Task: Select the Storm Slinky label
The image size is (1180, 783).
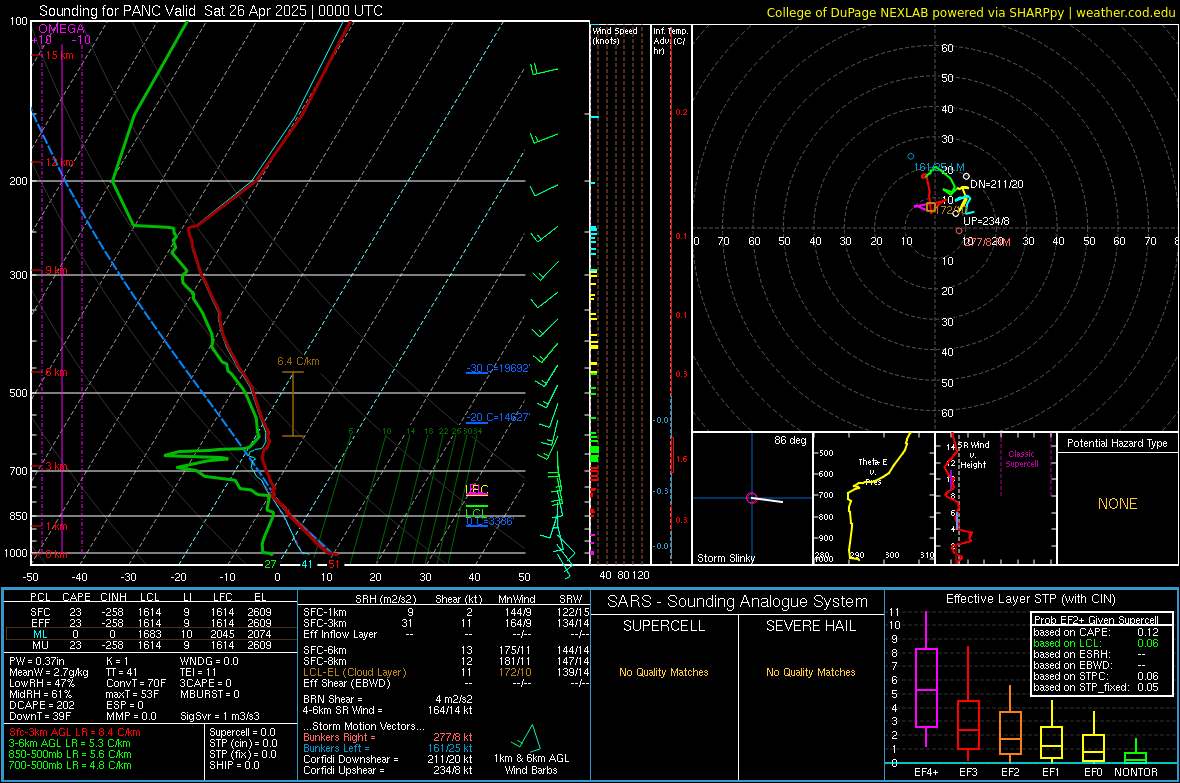Action: pyautogui.click(x=725, y=558)
